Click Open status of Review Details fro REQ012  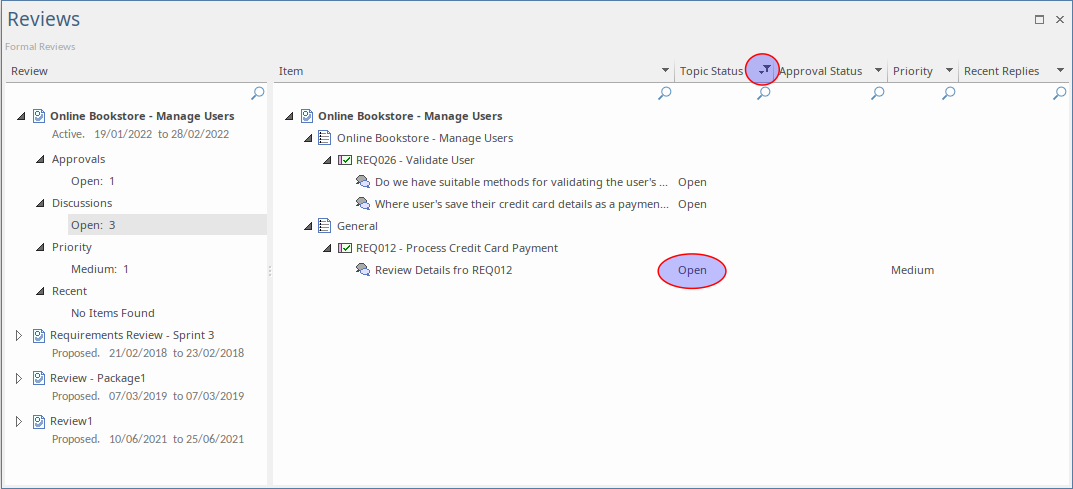(x=692, y=270)
